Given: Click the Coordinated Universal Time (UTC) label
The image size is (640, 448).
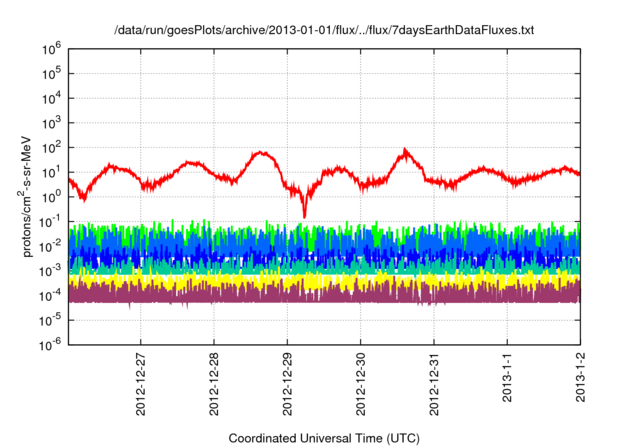Looking at the screenshot, I should pos(324,438).
